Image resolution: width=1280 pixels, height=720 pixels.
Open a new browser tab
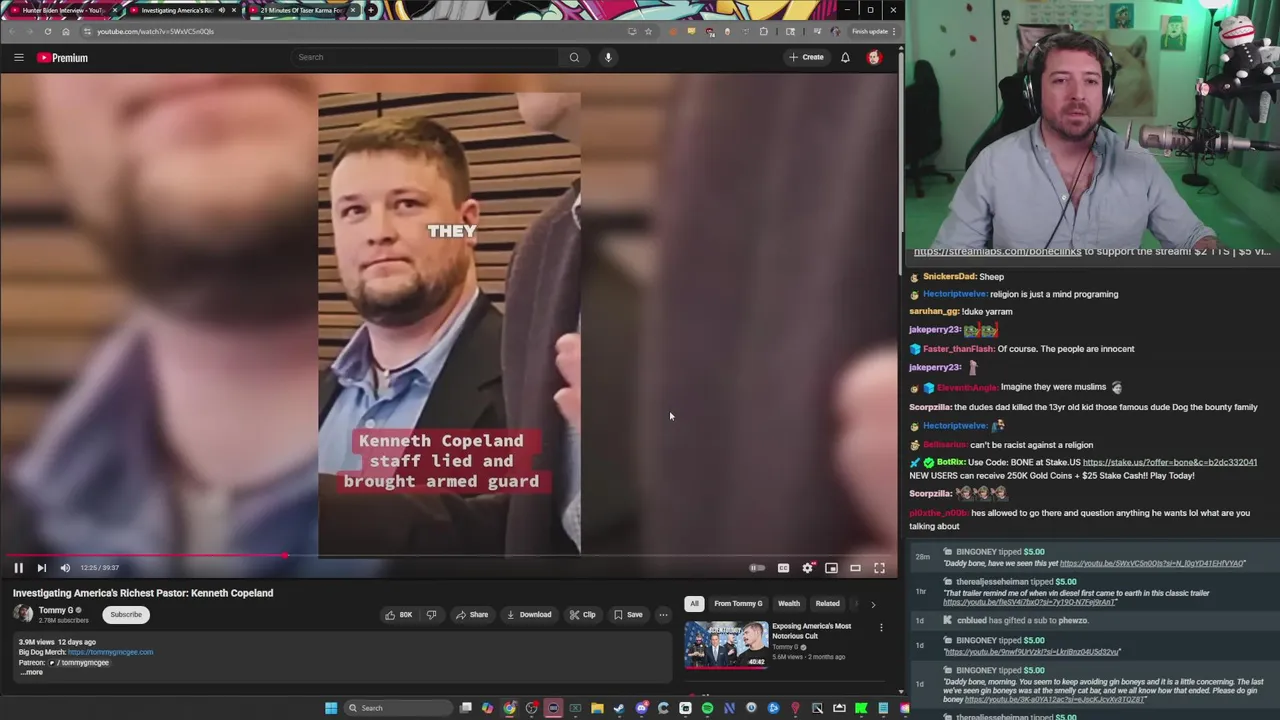[371, 10]
